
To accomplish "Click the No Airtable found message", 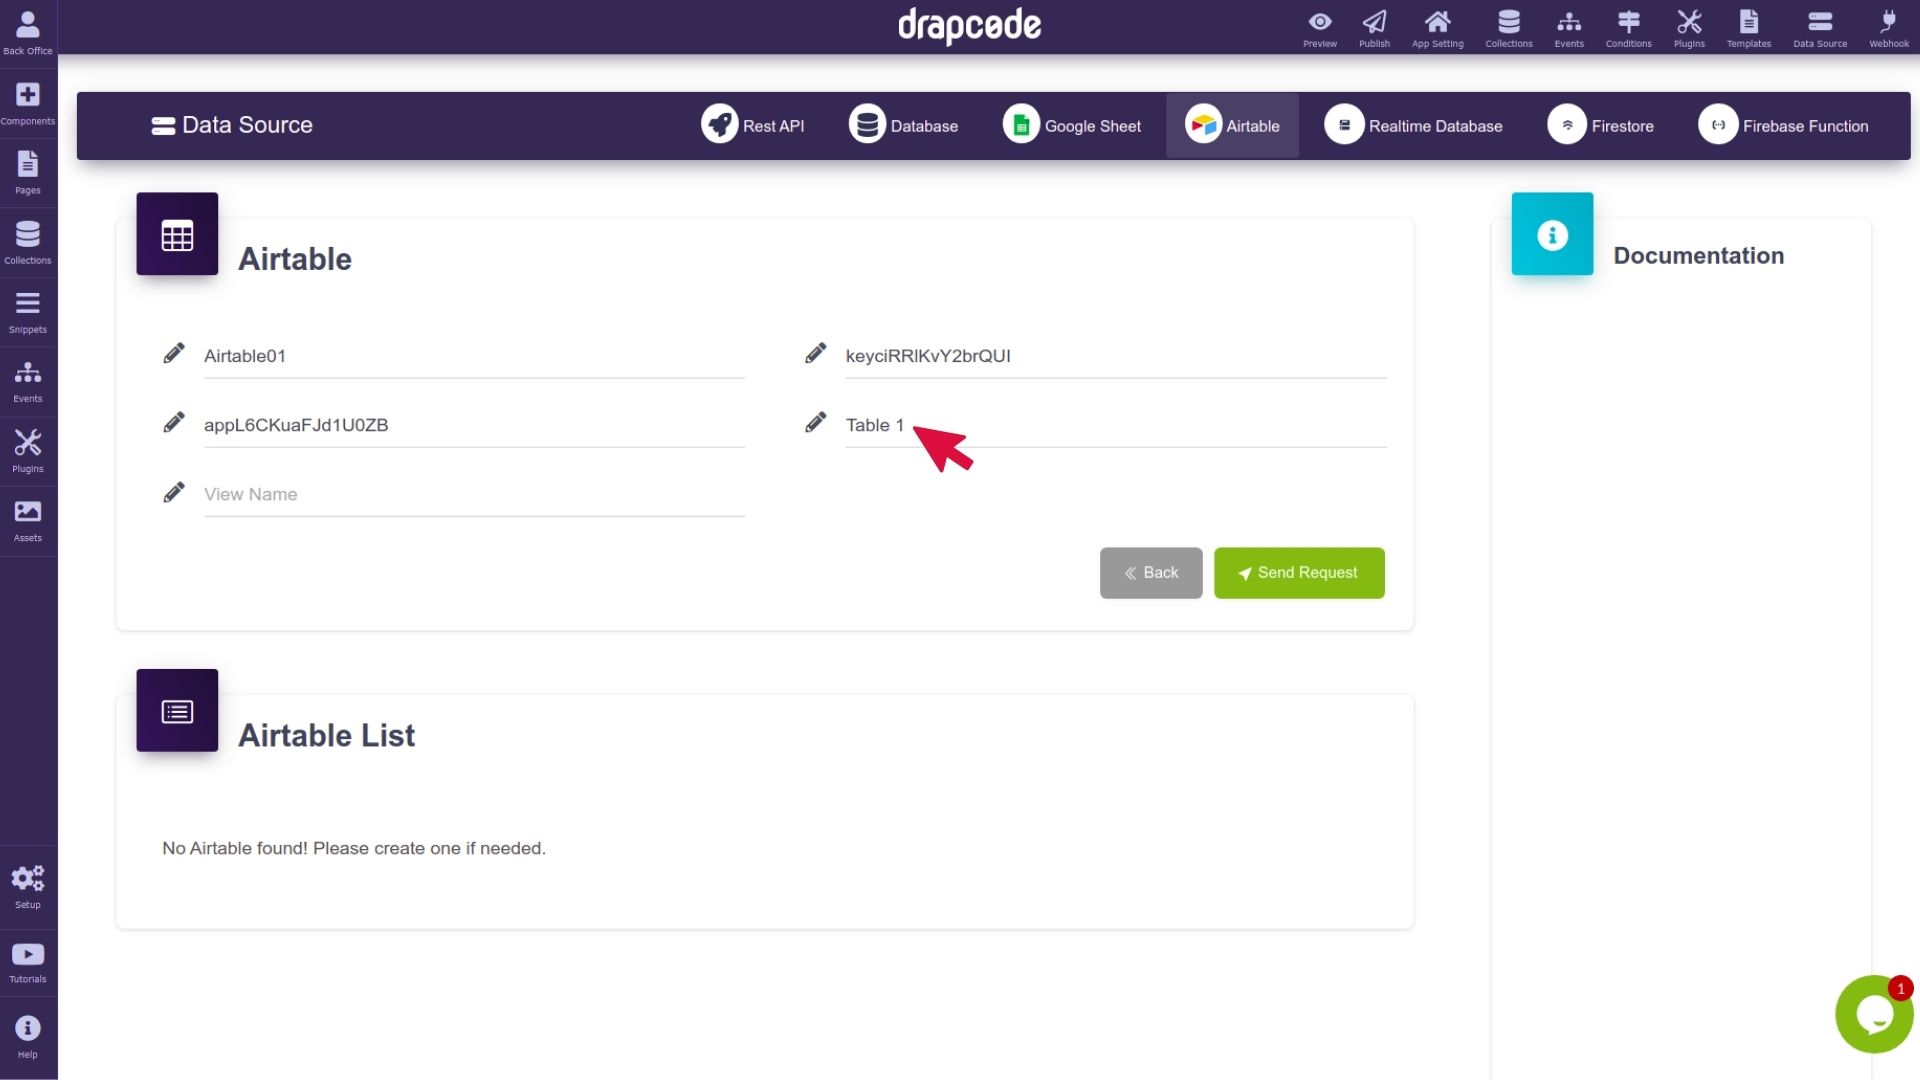I will [354, 848].
